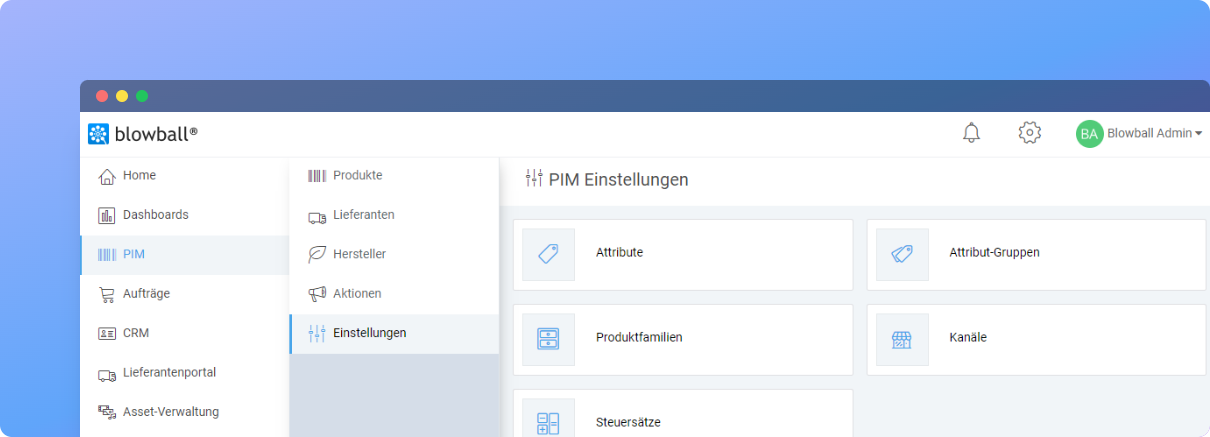
Task: Open the settings gear in header
Action: (1030, 133)
